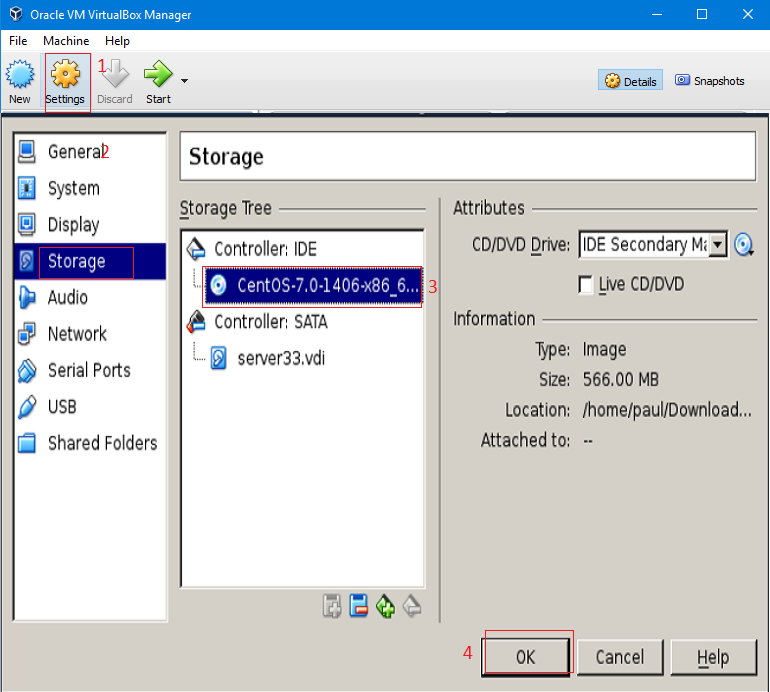The image size is (770, 692).
Task: Click the server33.vdi hard disk icon
Action: [x=219, y=358]
